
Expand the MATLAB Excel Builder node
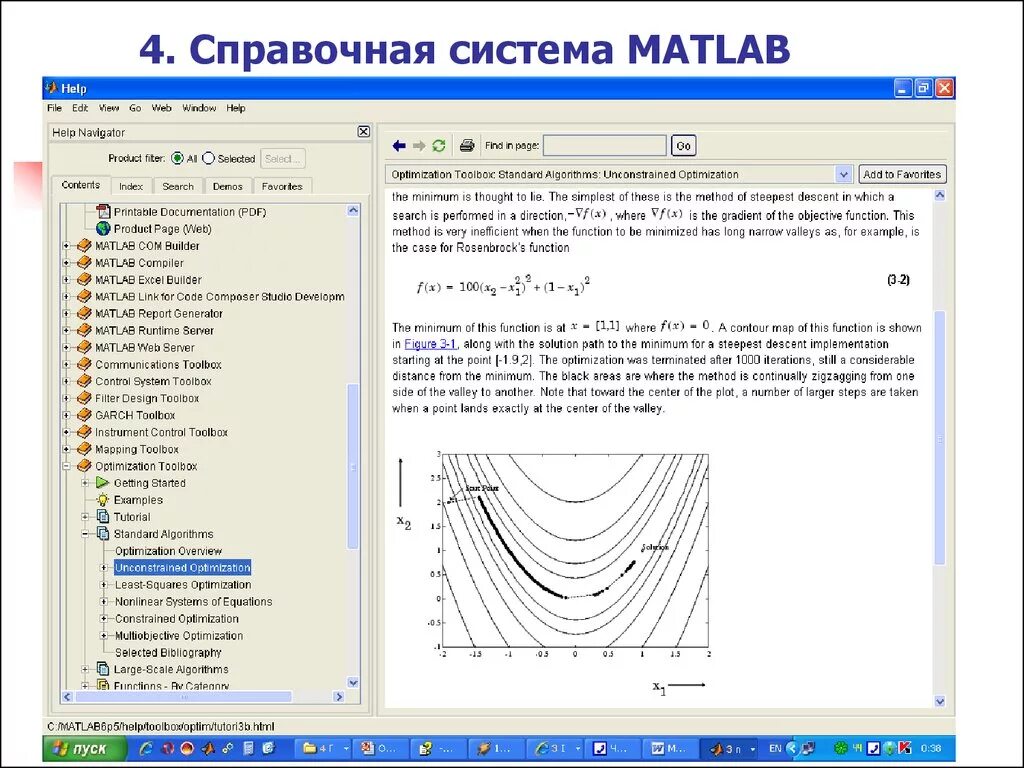click(67, 280)
